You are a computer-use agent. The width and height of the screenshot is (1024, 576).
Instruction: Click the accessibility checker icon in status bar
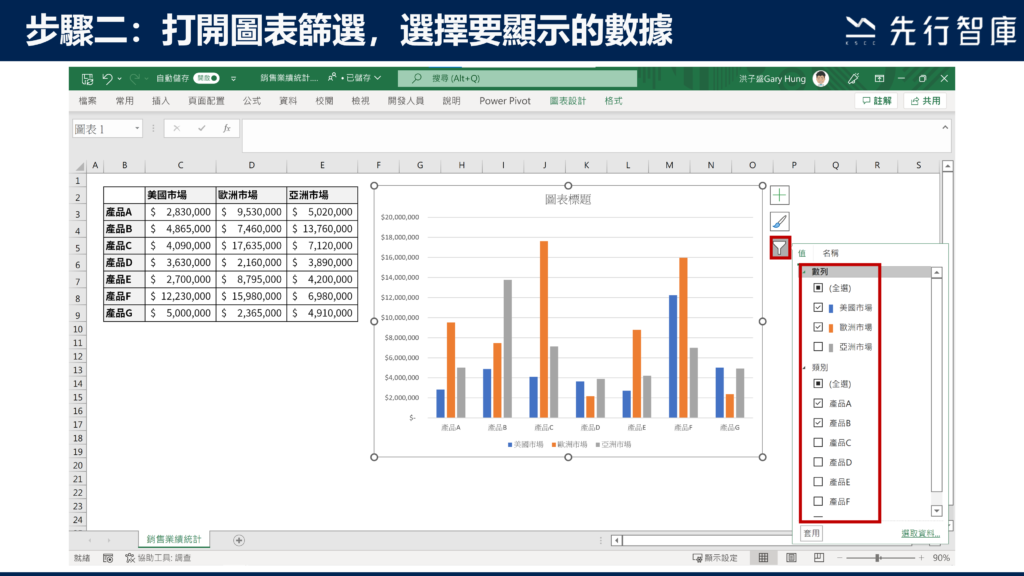click(x=130, y=558)
